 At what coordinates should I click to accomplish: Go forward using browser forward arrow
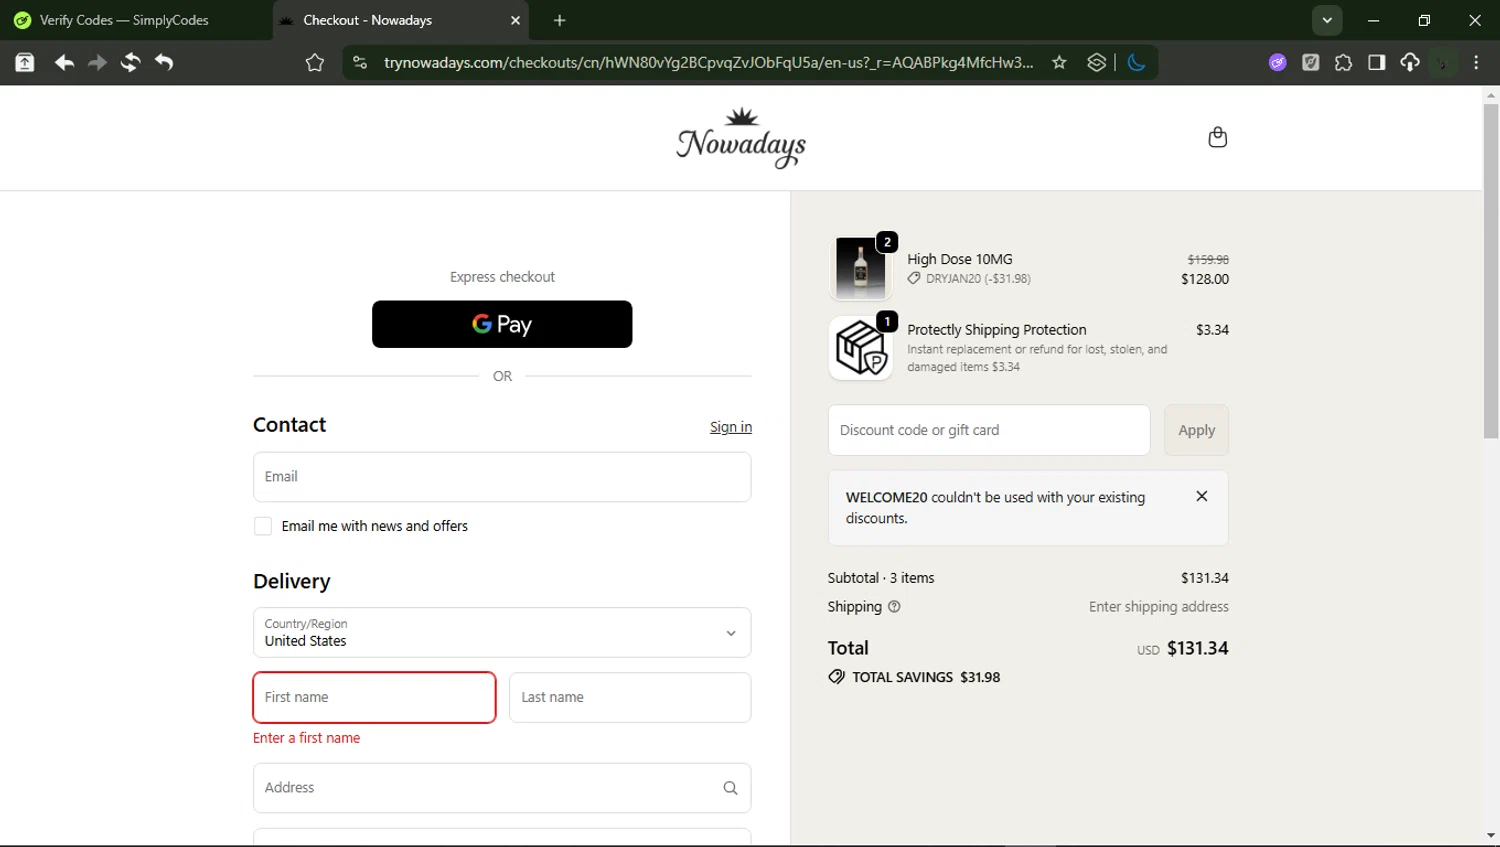point(97,63)
